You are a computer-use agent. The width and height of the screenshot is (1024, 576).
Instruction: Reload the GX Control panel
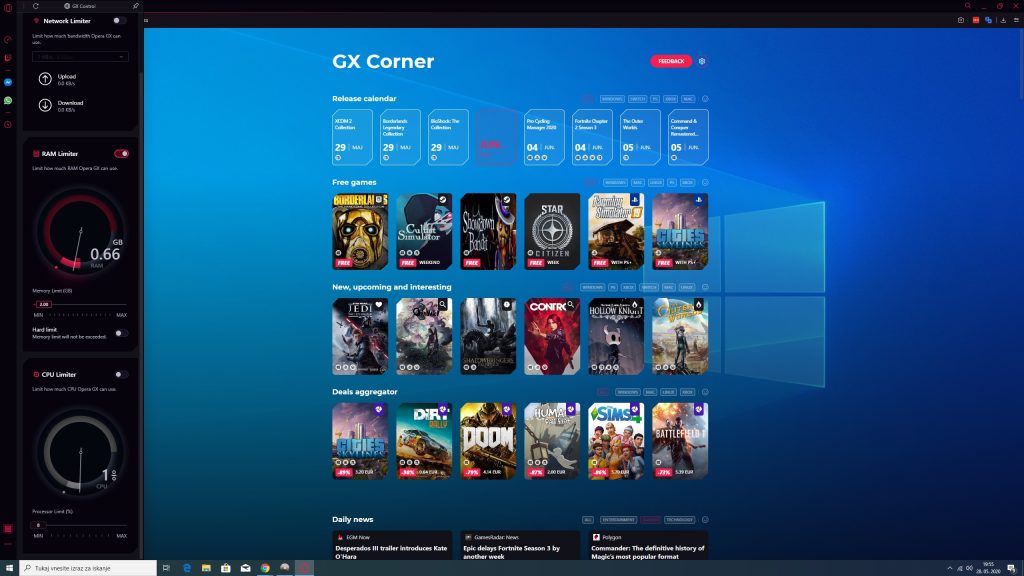tap(36, 6)
